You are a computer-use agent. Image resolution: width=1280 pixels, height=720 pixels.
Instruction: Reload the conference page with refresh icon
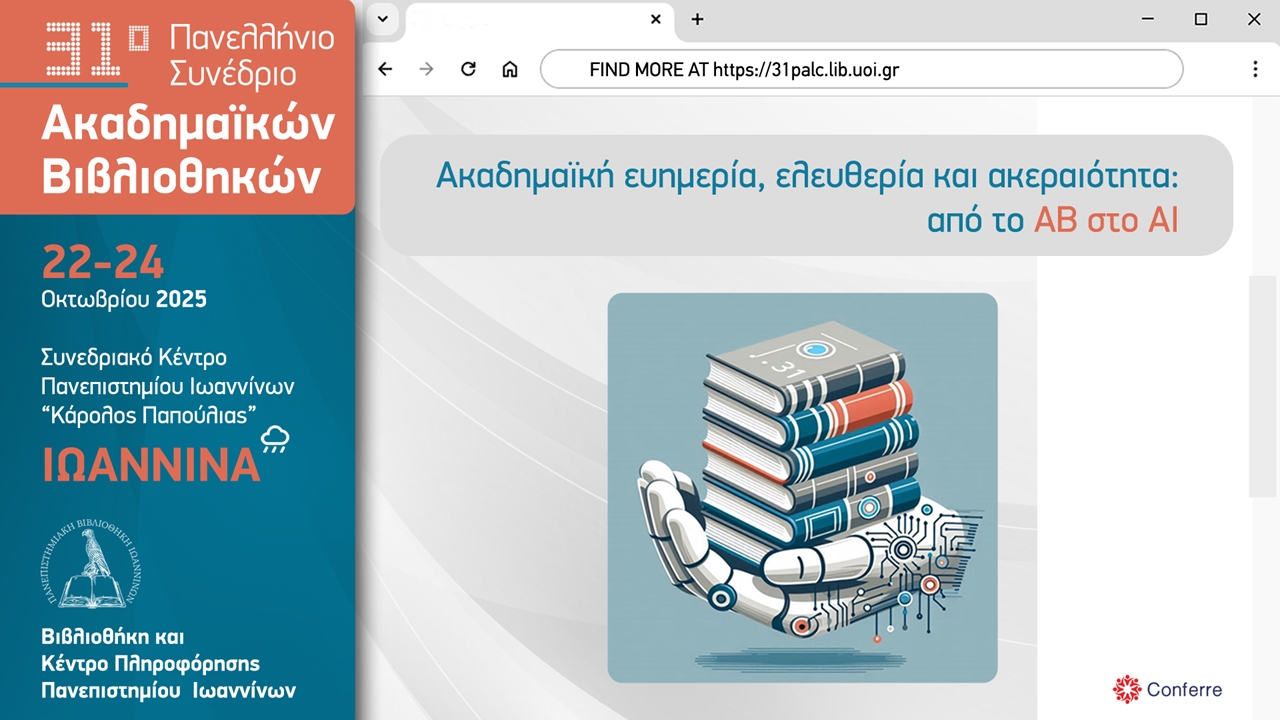coord(468,69)
